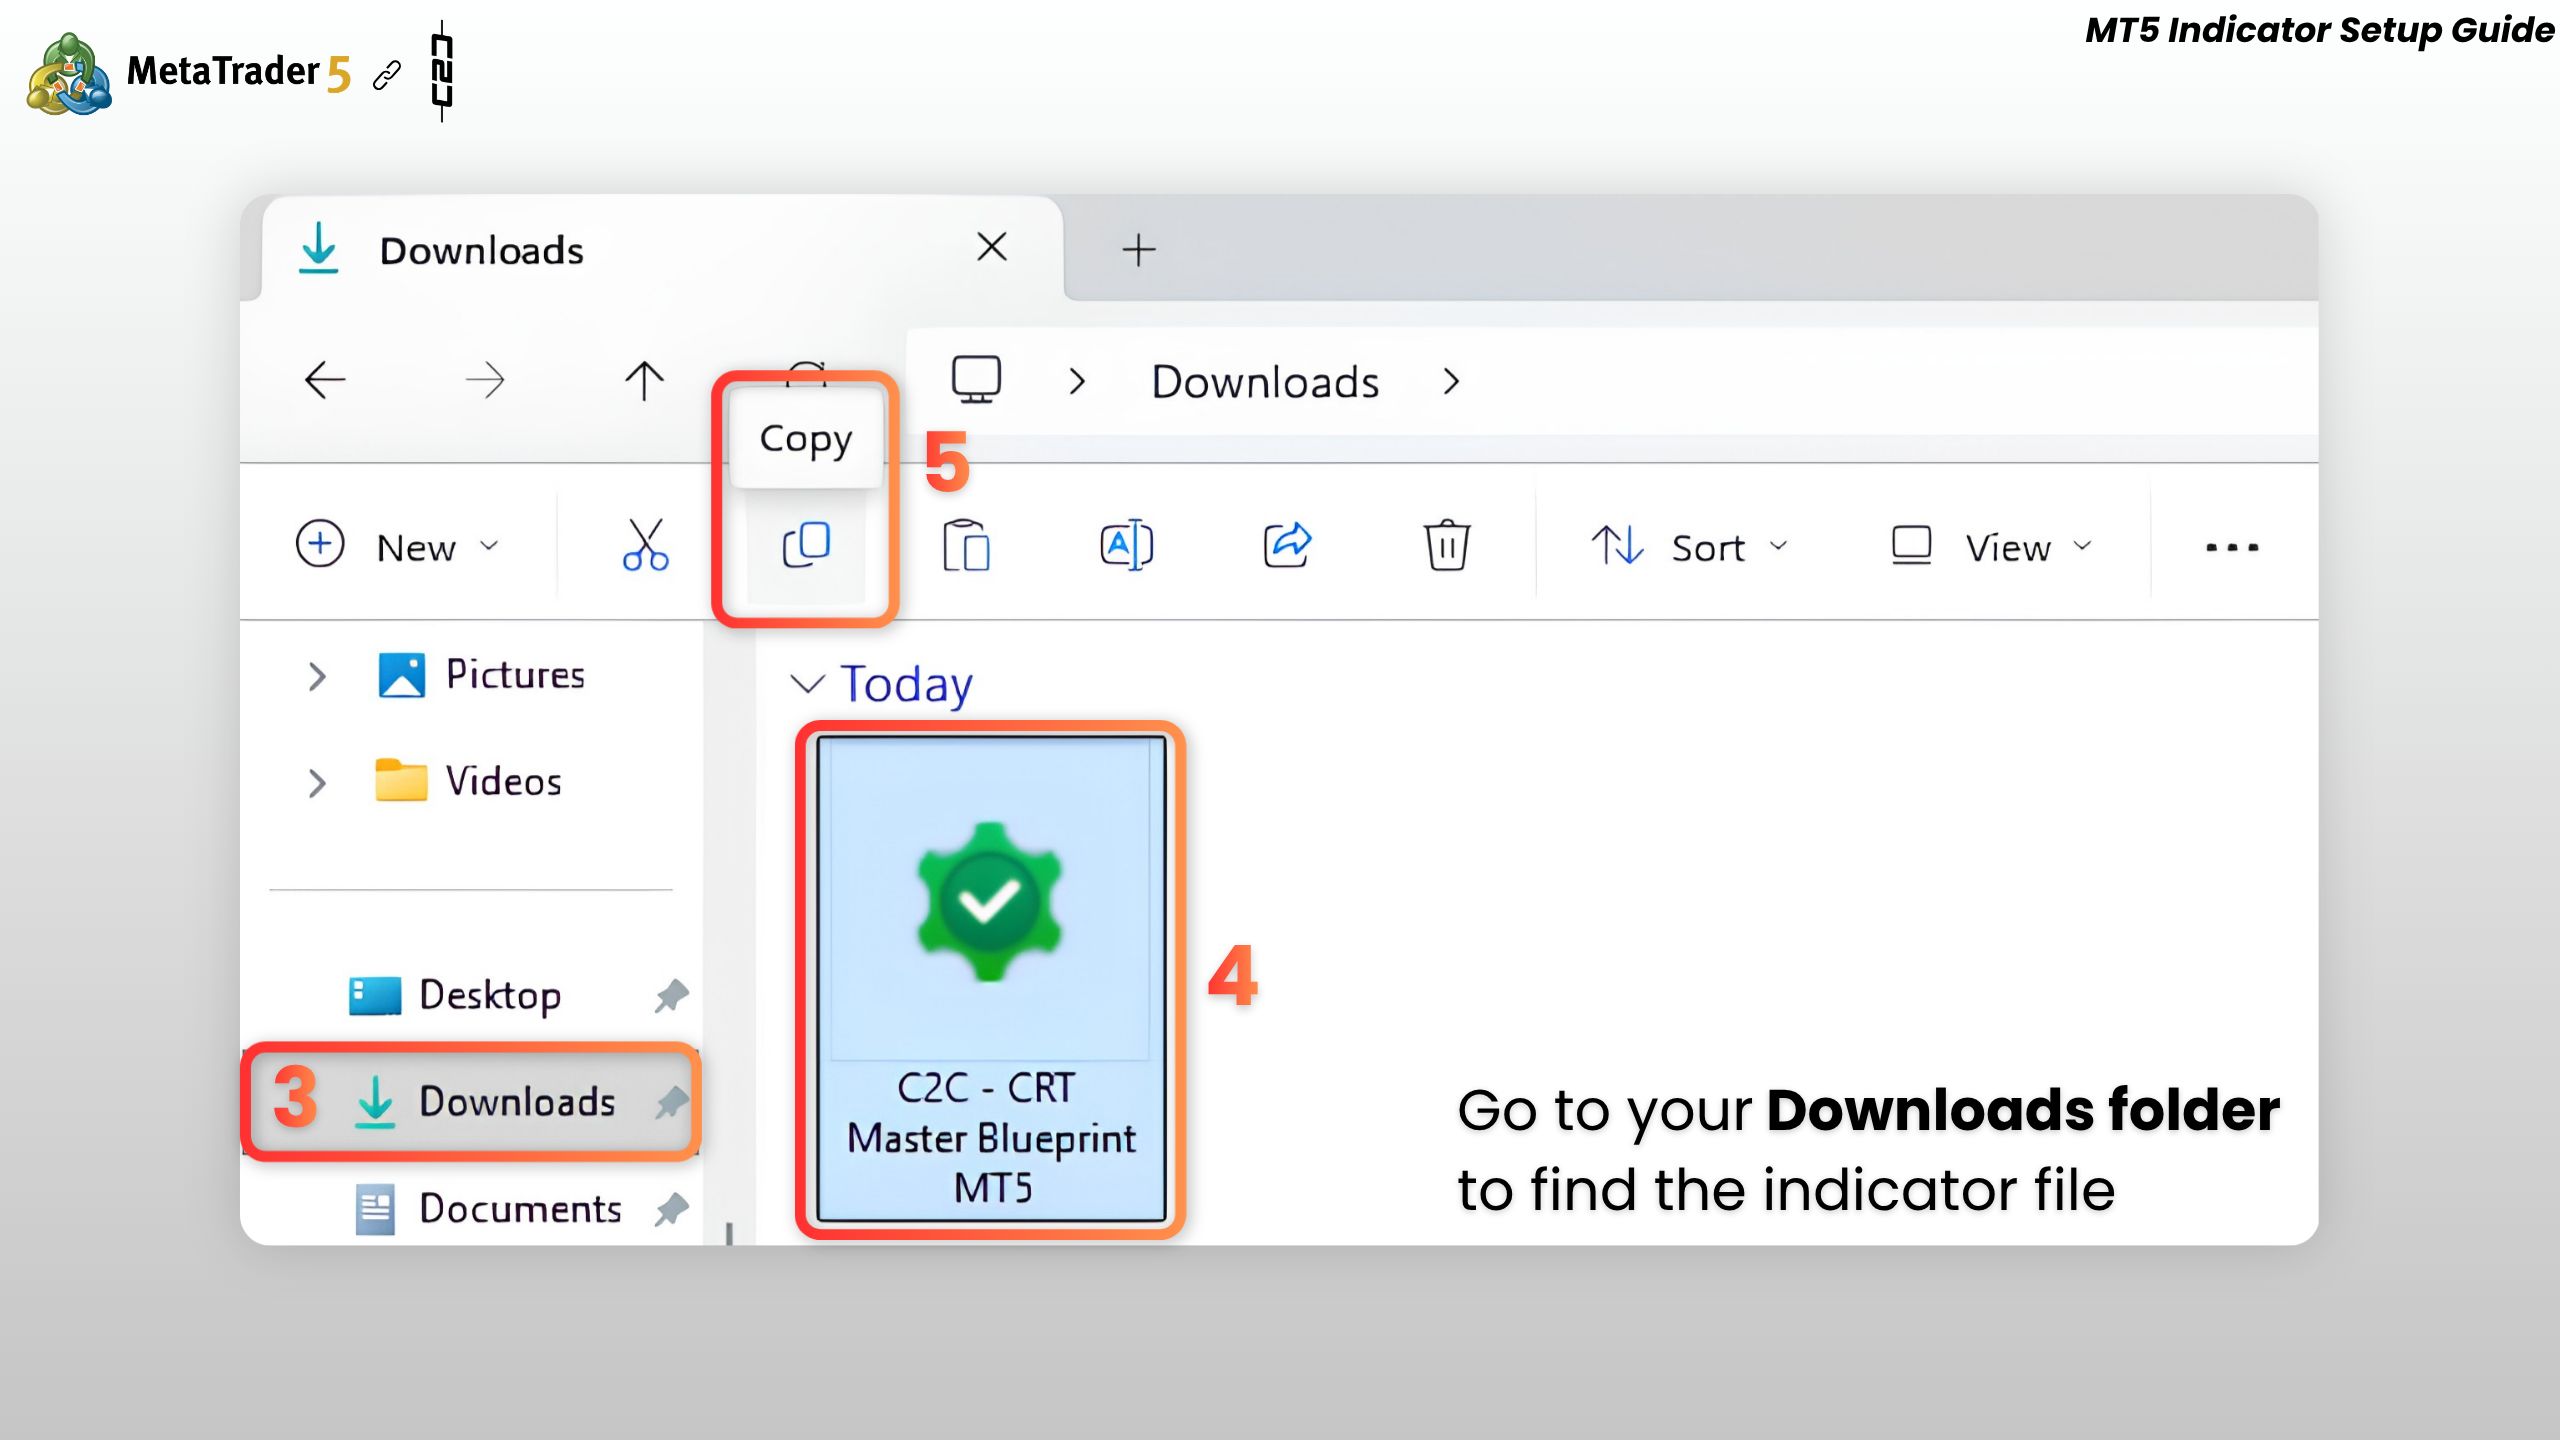Open Videos in the sidebar
2560x1440 pixels.
click(x=468, y=781)
